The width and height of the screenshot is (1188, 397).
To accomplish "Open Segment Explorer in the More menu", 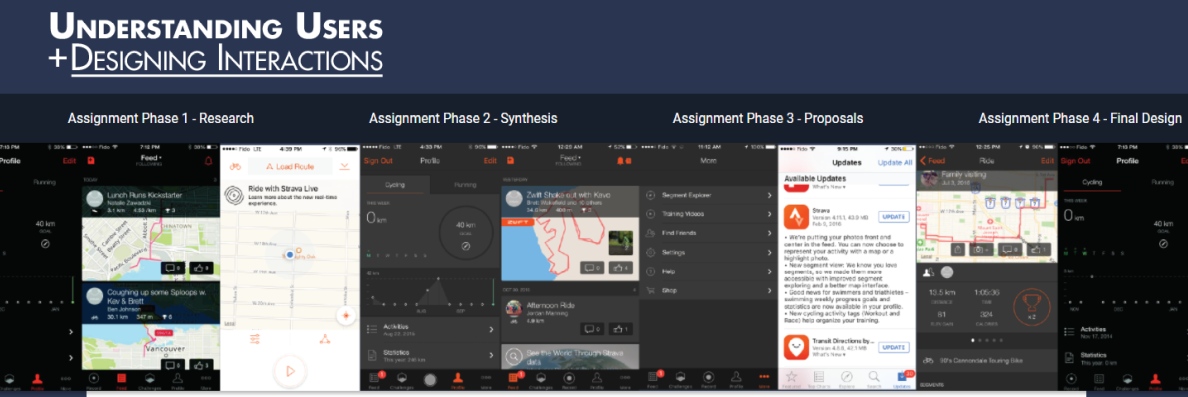I will tap(709, 195).
